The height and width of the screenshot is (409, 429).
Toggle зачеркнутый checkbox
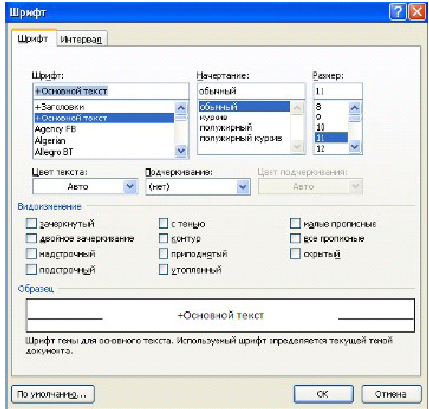pos(31,224)
